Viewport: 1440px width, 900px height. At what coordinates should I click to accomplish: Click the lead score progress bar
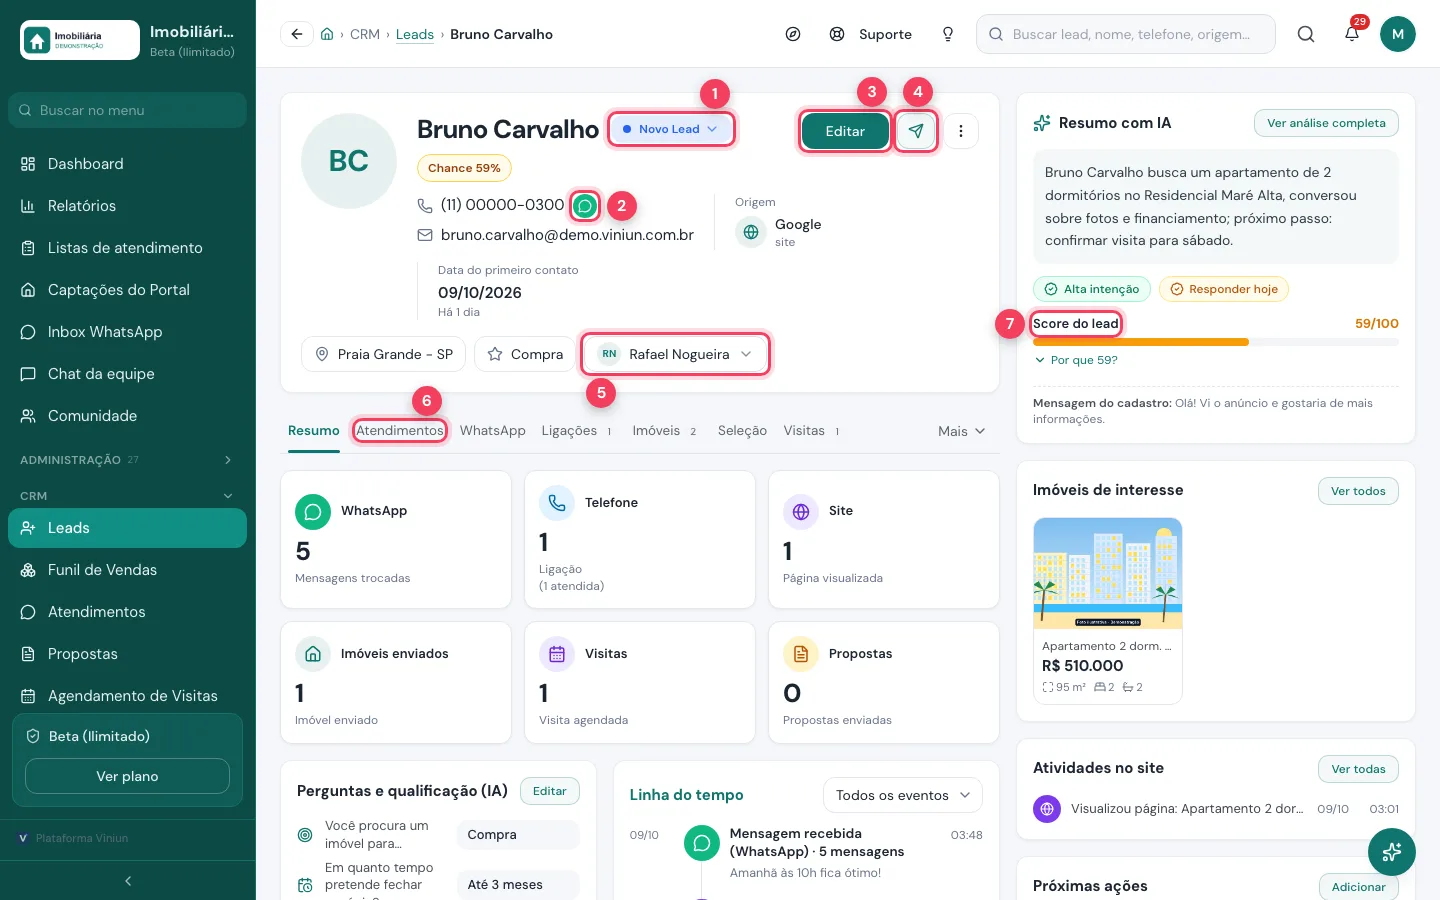pos(1216,342)
